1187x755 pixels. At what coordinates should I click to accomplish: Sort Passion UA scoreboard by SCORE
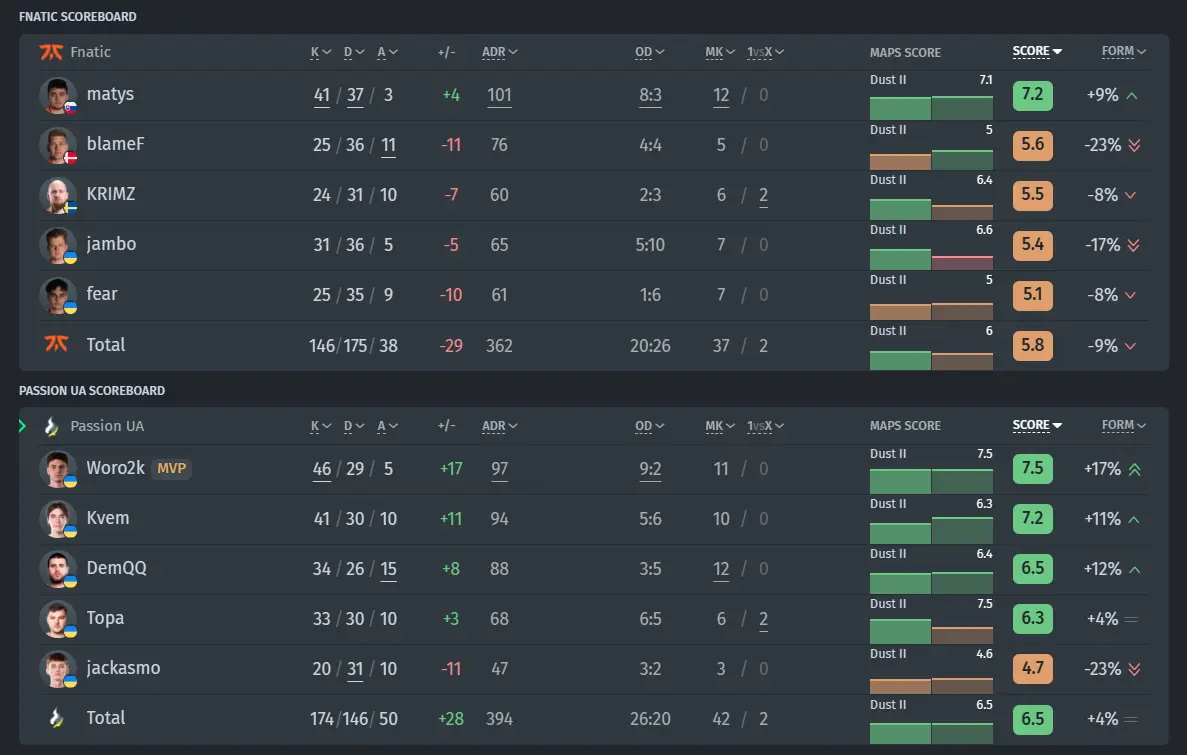pos(1037,426)
